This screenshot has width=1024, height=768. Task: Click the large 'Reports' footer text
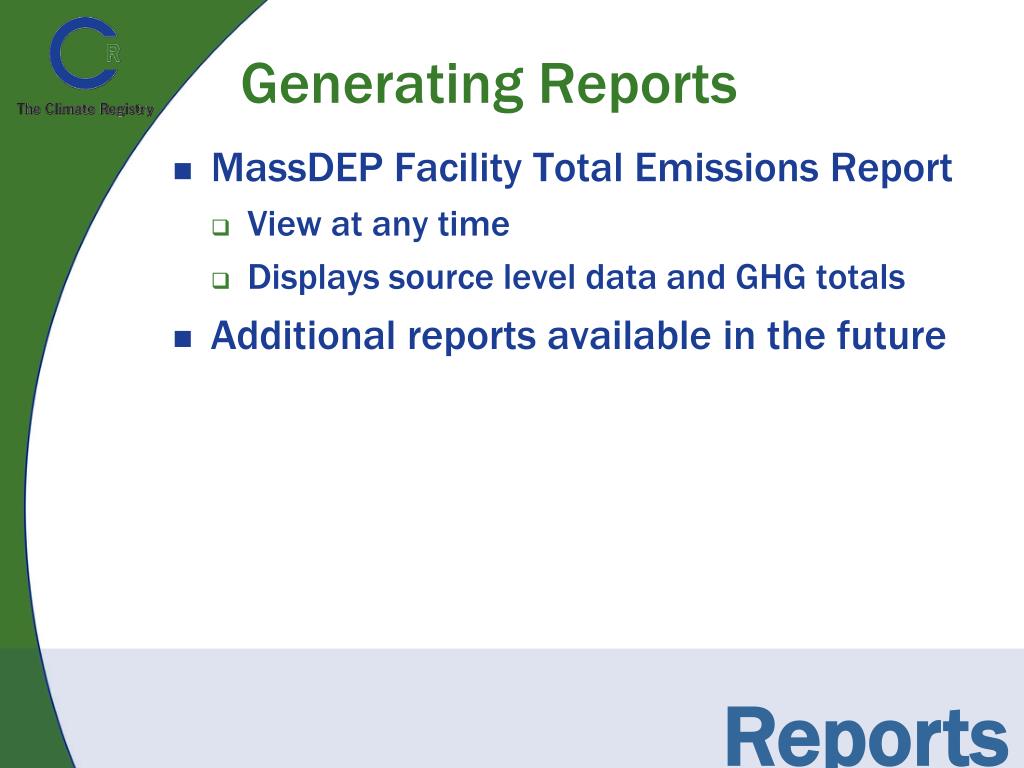867,737
